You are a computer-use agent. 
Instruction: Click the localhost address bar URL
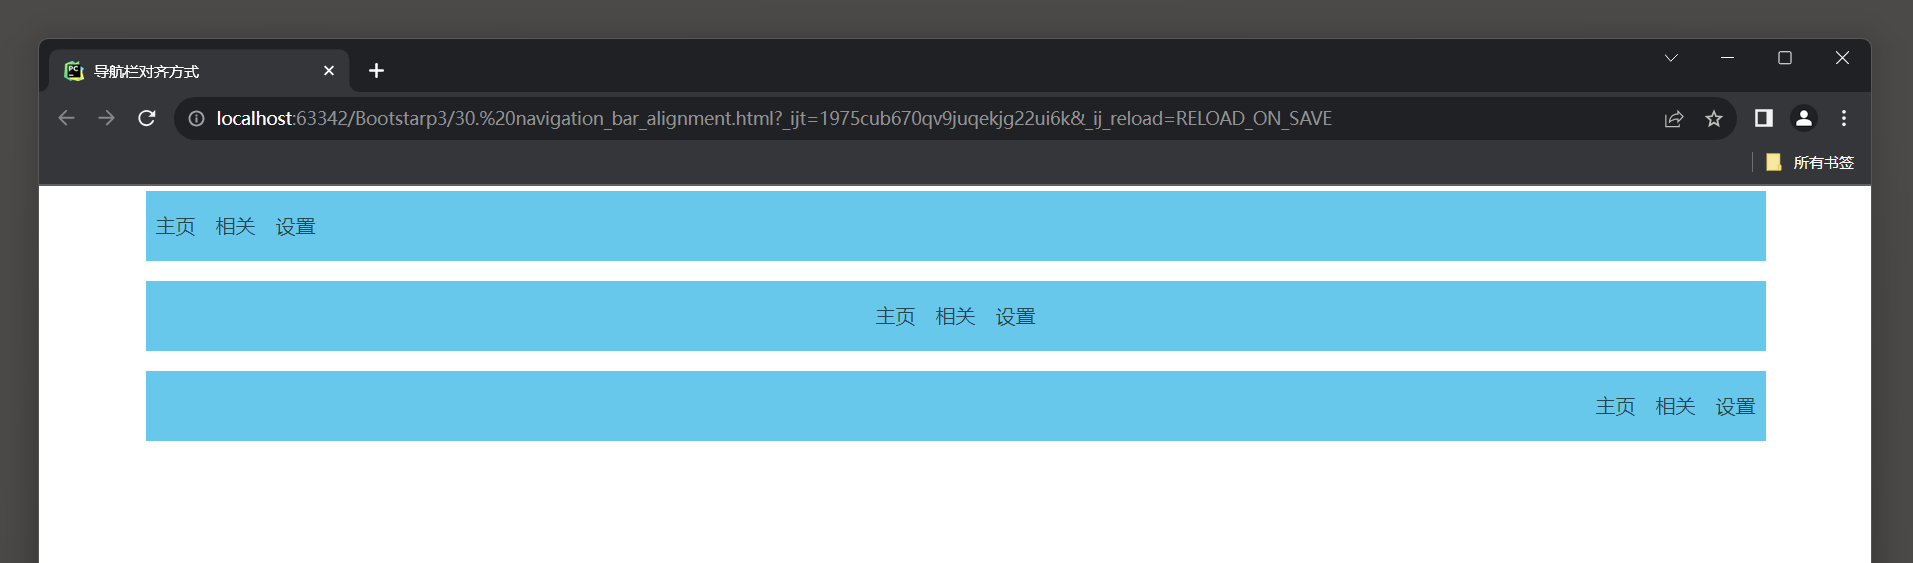tap(773, 119)
